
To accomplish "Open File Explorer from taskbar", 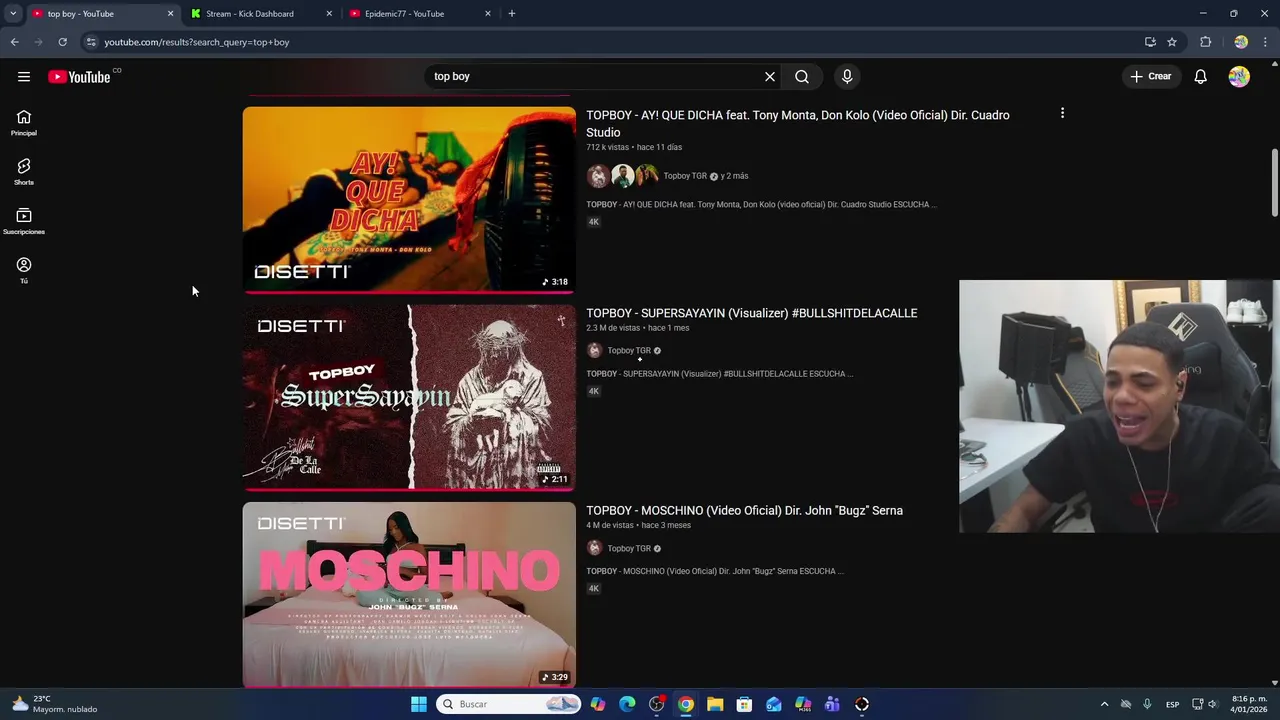I will pyautogui.click(x=715, y=704).
